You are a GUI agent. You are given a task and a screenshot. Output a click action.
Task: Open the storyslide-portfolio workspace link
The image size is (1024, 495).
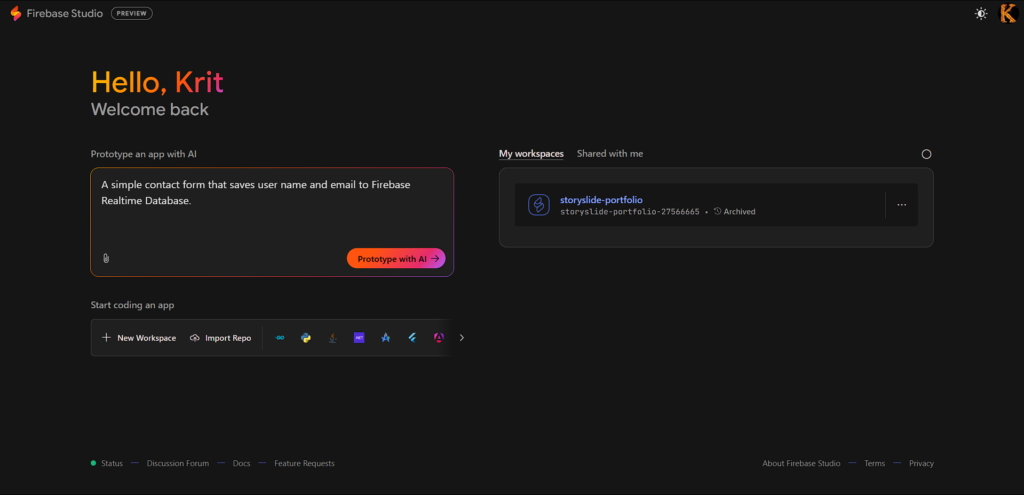tap(601, 200)
